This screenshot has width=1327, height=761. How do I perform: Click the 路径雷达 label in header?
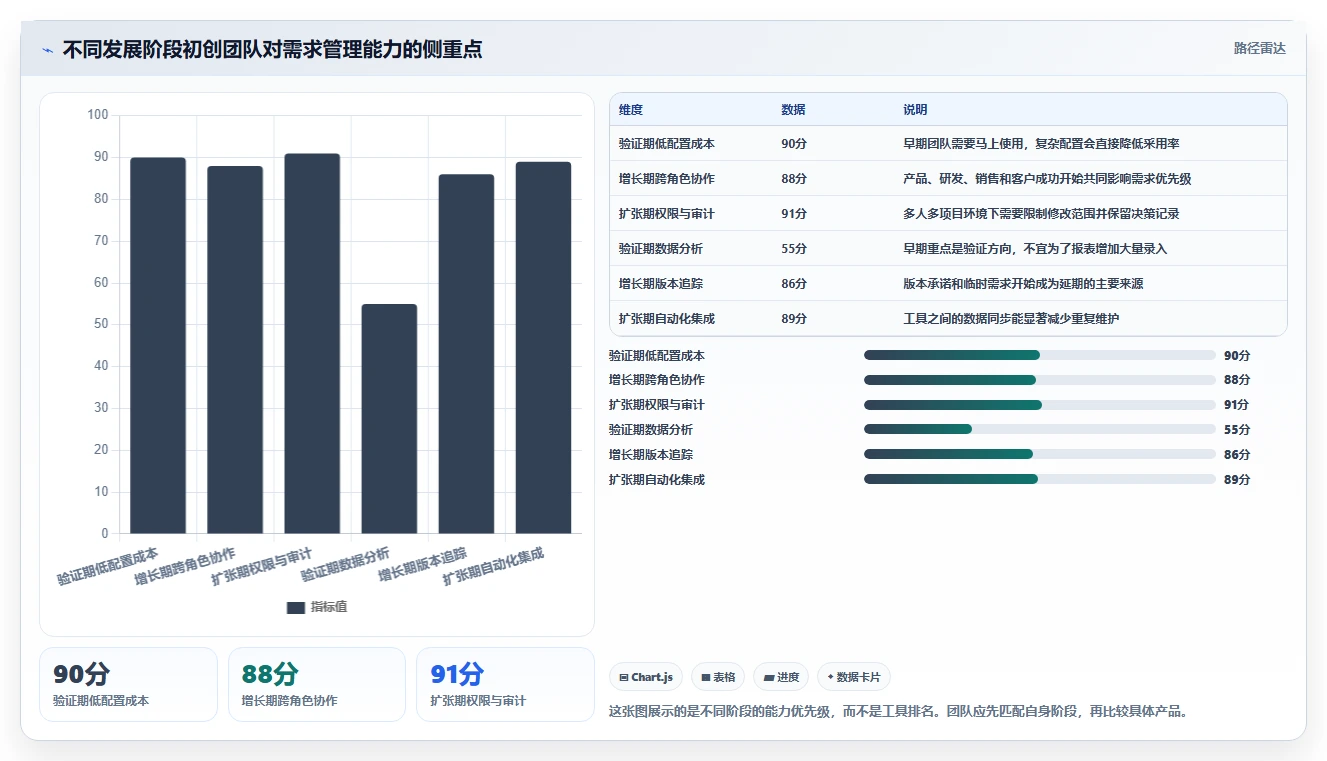[1259, 48]
